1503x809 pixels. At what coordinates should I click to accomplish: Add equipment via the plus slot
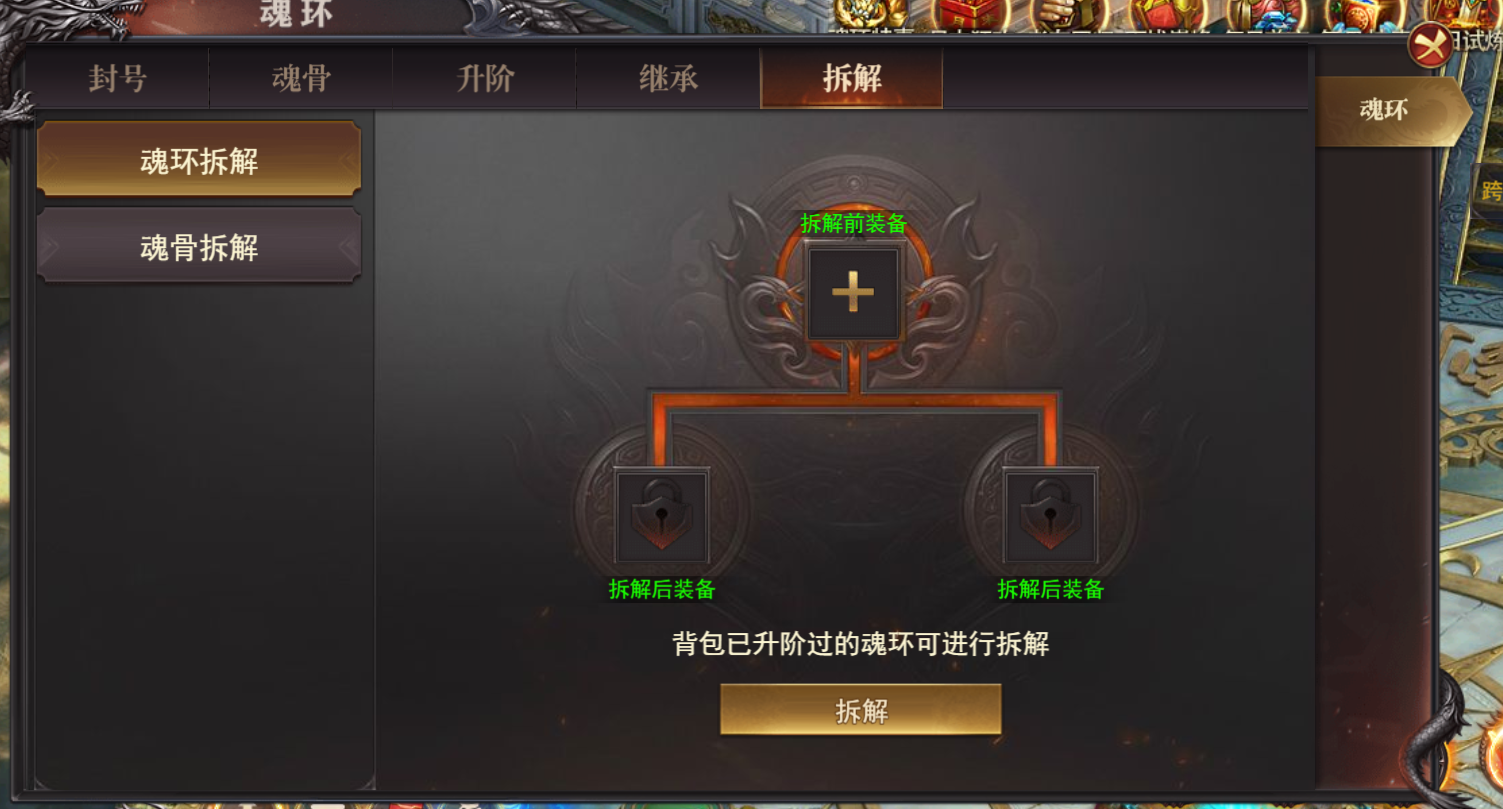click(x=853, y=292)
